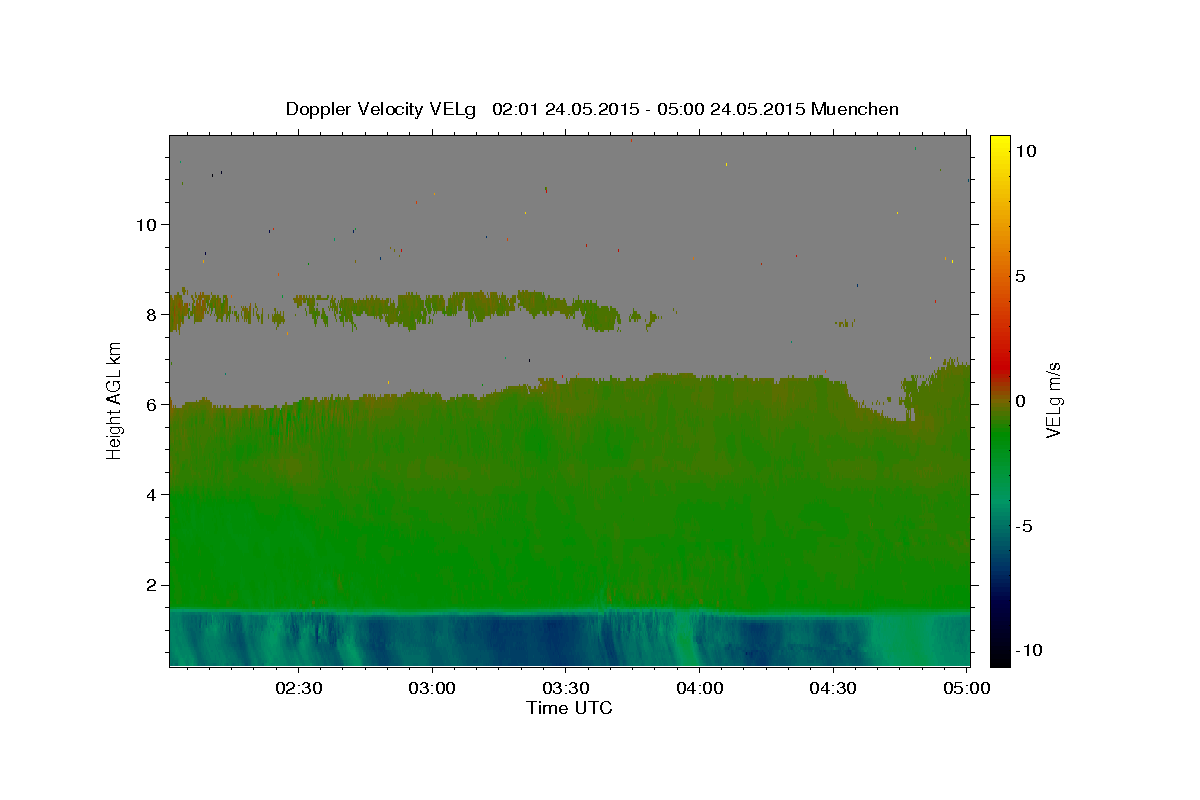Click the colorbar value label 5
This screenshot has width=1200, height=800.
click(1020, 276)
